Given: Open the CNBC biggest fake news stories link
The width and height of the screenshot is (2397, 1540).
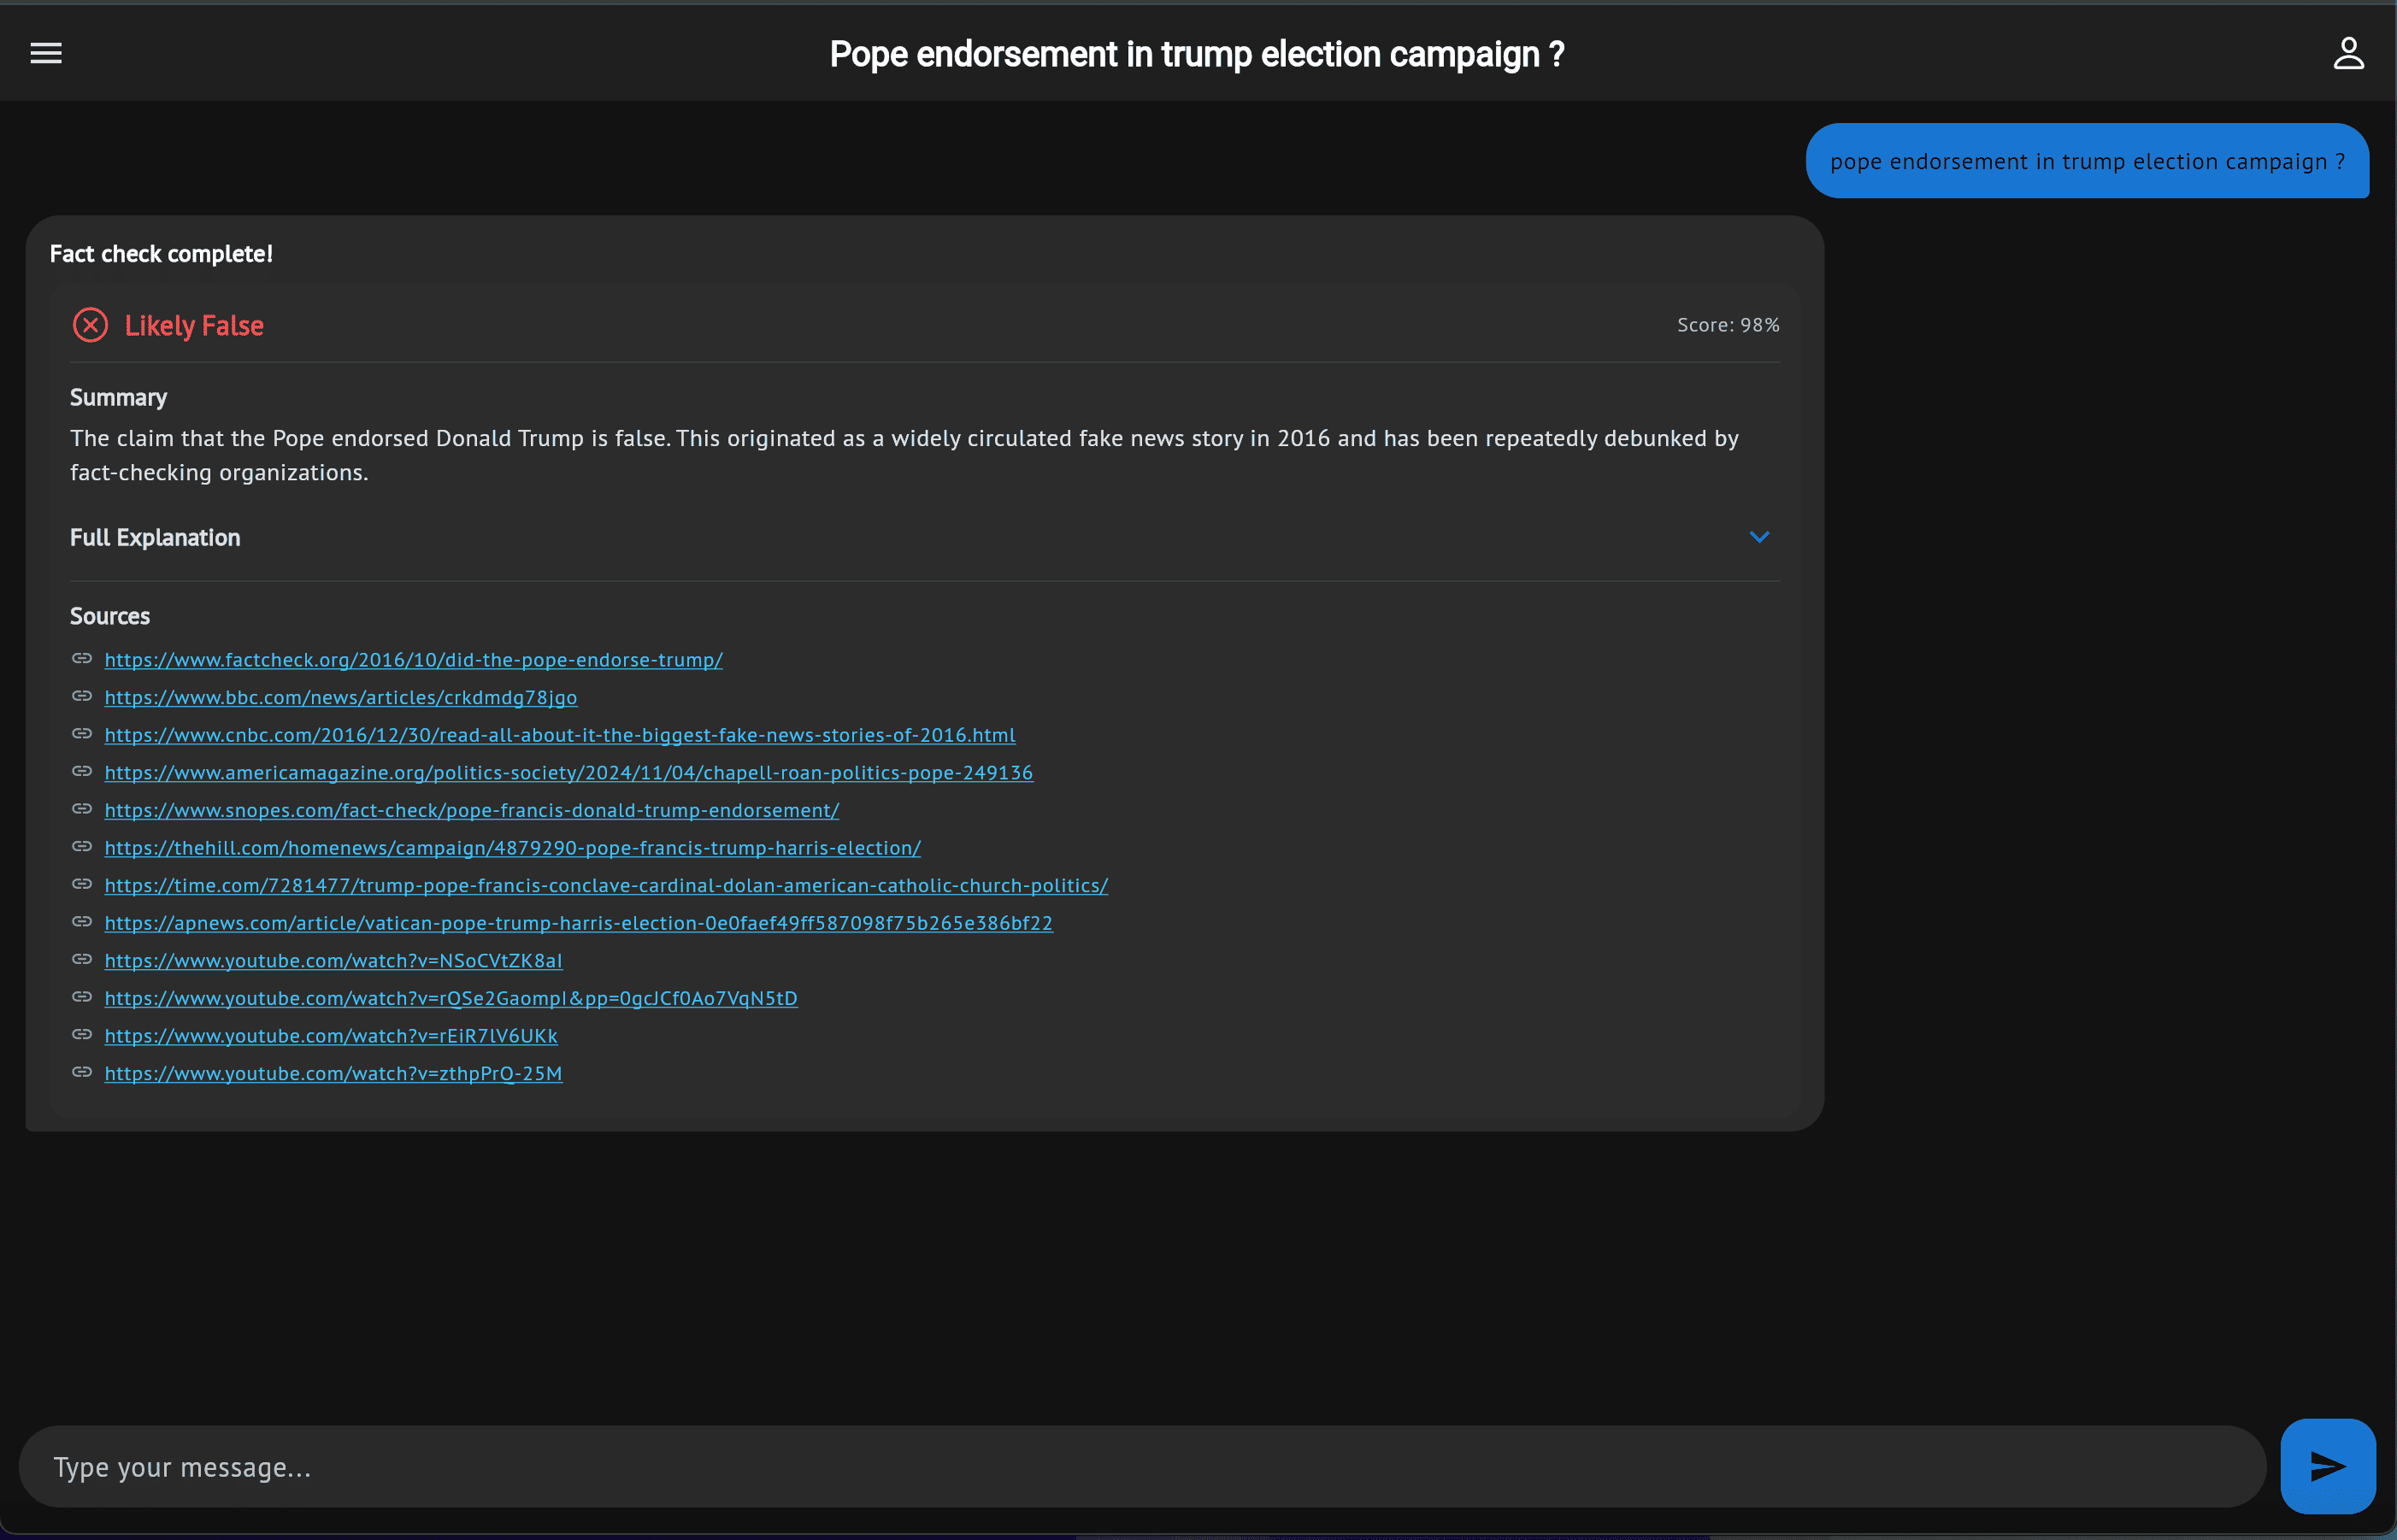Looking at the screenshot, I should (559, 735).
